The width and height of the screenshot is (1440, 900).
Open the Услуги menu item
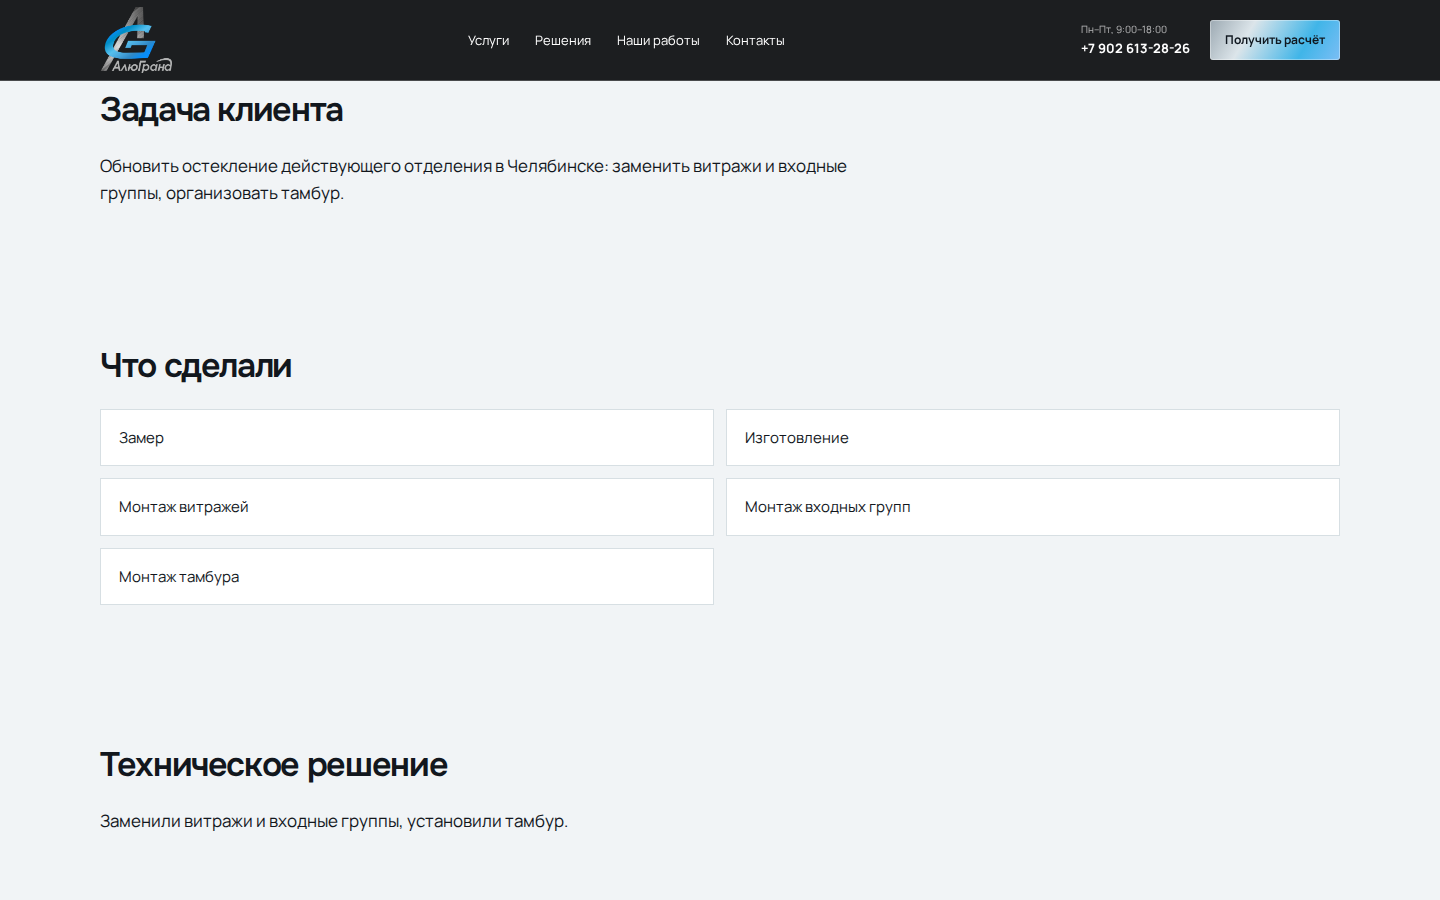[488, 41]
